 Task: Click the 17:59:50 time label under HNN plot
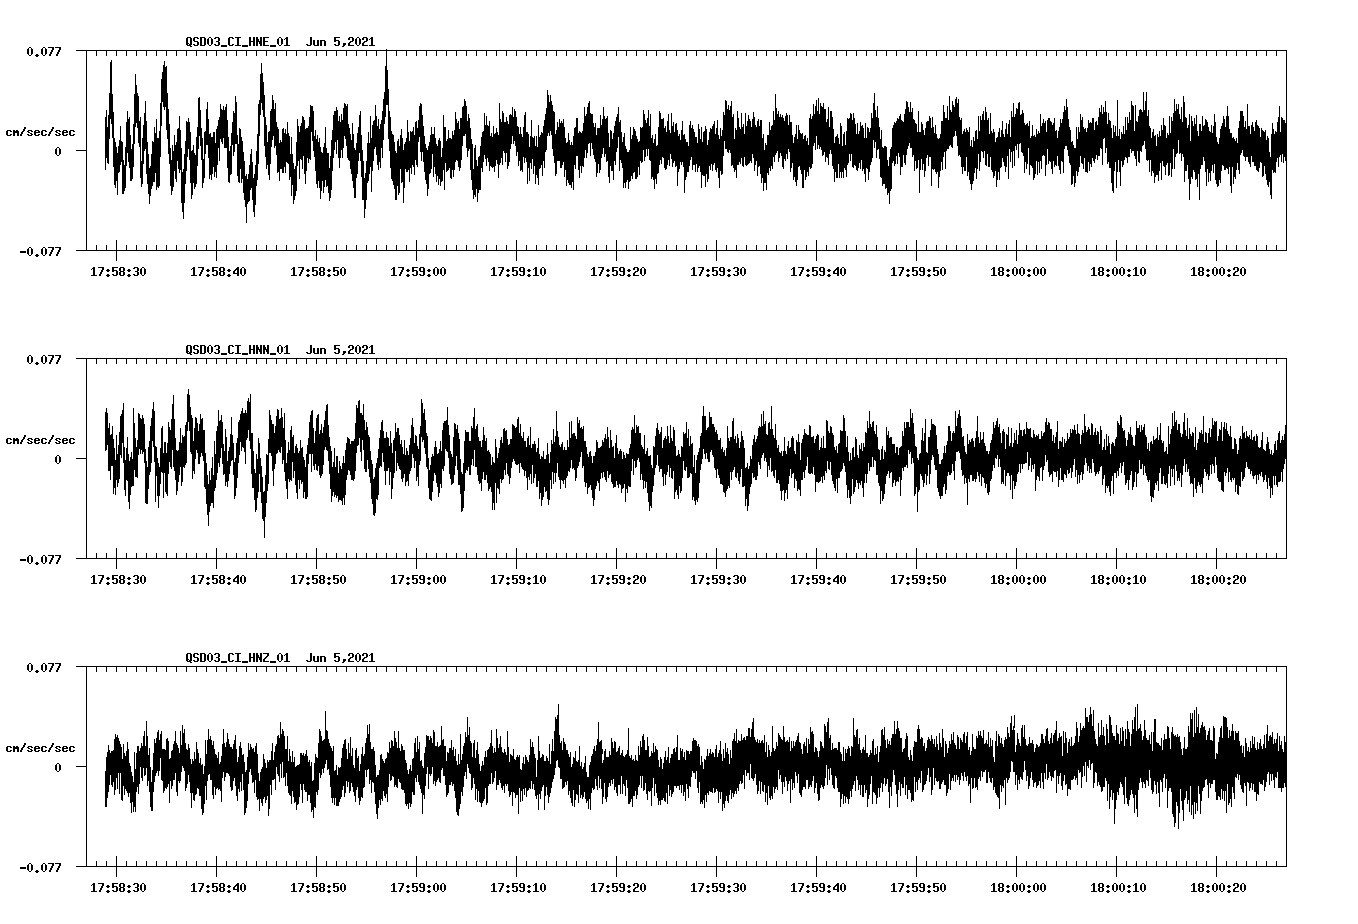pos(918,580)
